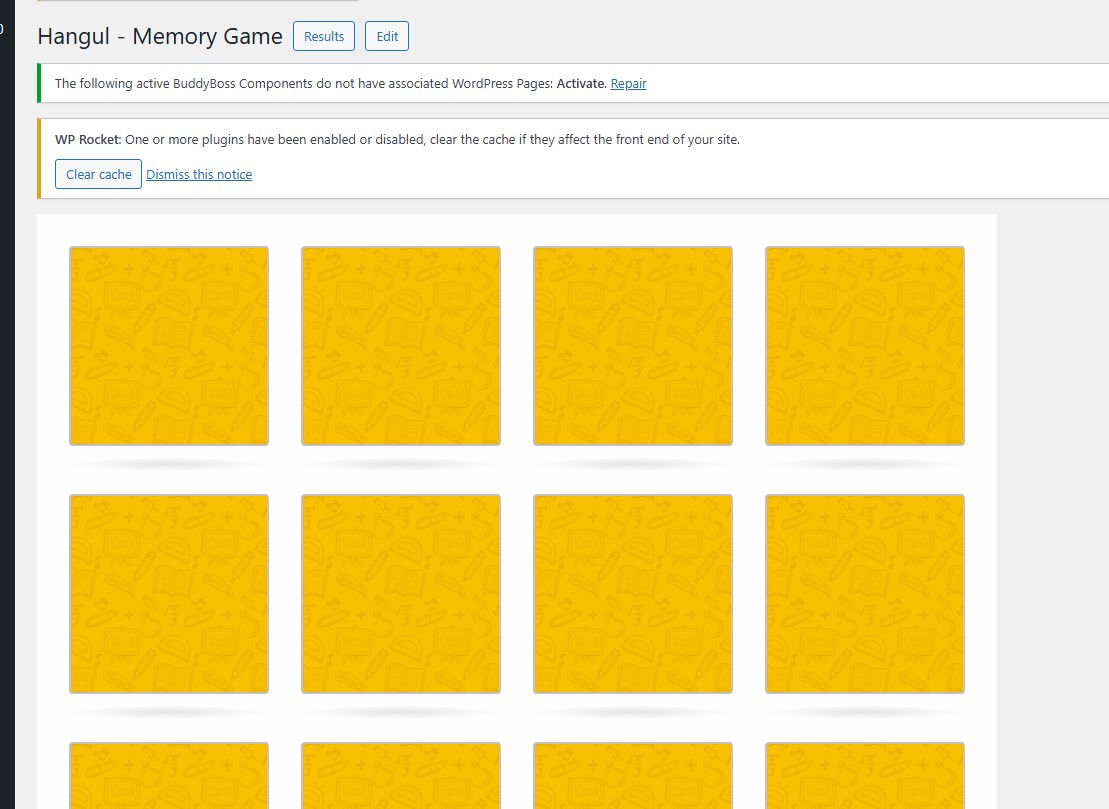Flip the fourth card in the bottom row
This screenshot has width=1109, height=809.
865,776
